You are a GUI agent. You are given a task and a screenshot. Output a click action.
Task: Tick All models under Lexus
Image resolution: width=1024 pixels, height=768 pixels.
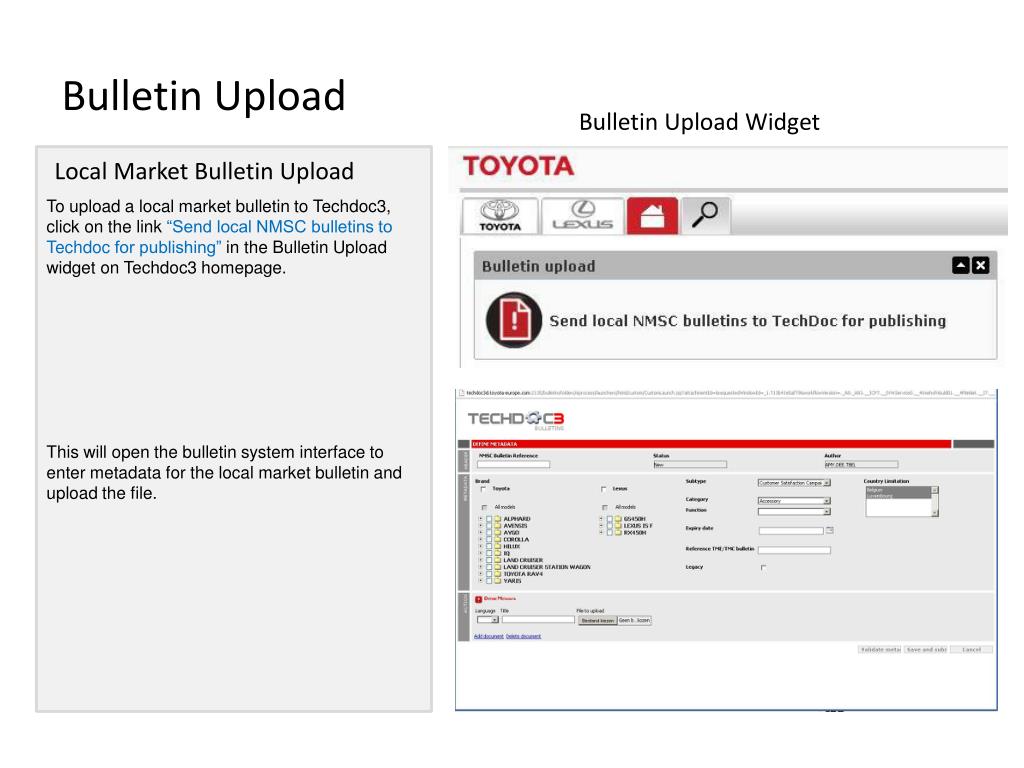pyautogui.click(x=605, y=507)
